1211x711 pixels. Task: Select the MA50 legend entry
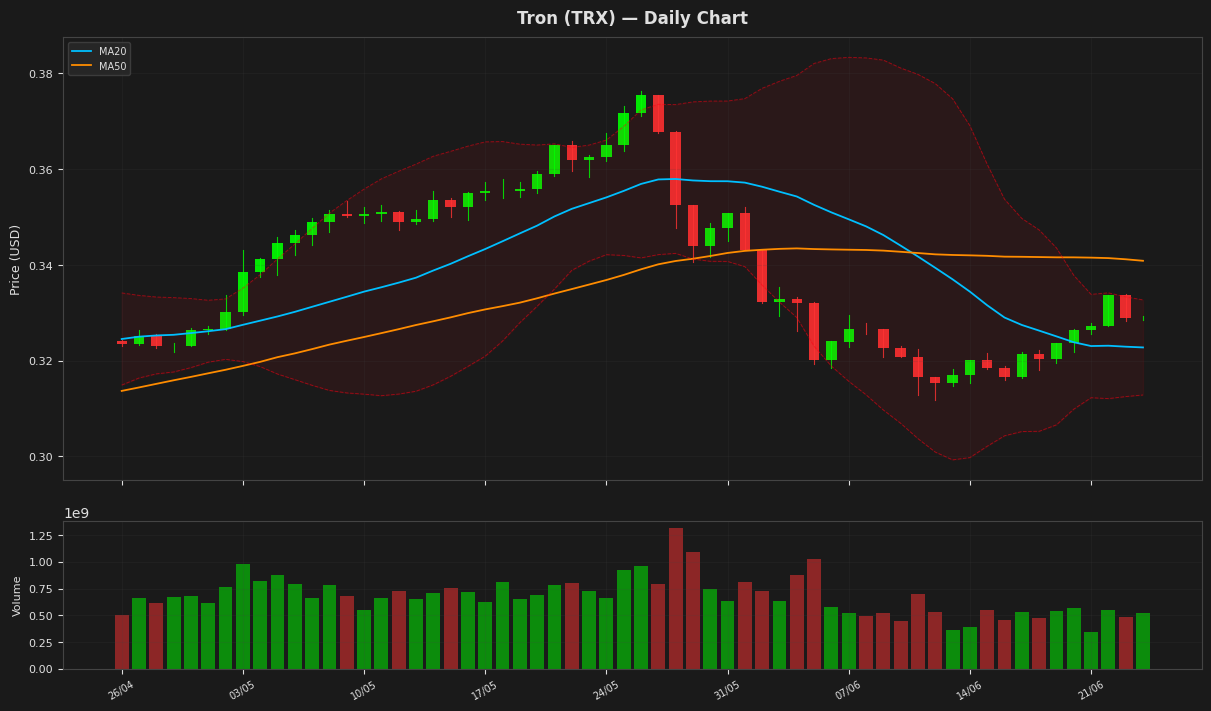tap(98, 66)
